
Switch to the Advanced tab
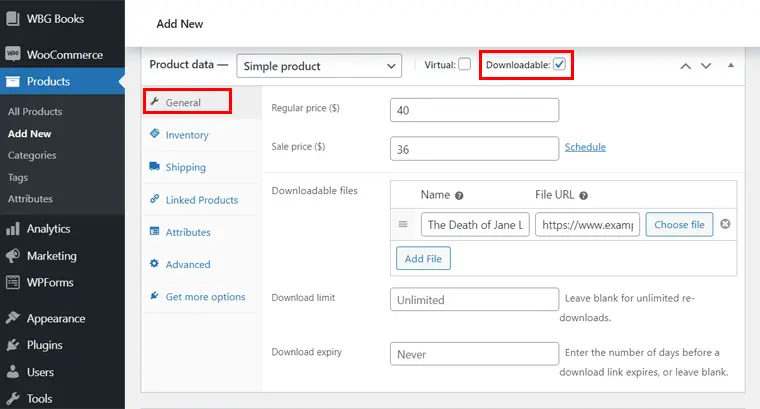pos(202,264)
